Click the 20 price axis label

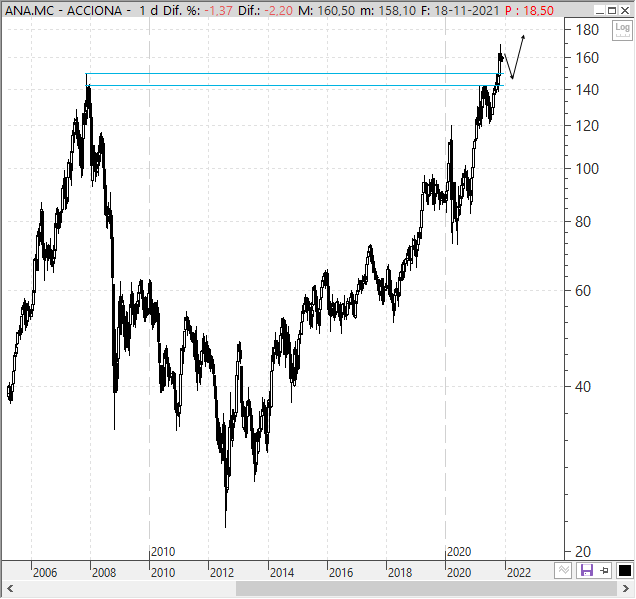pyautogui.click(x=583, y=552)
